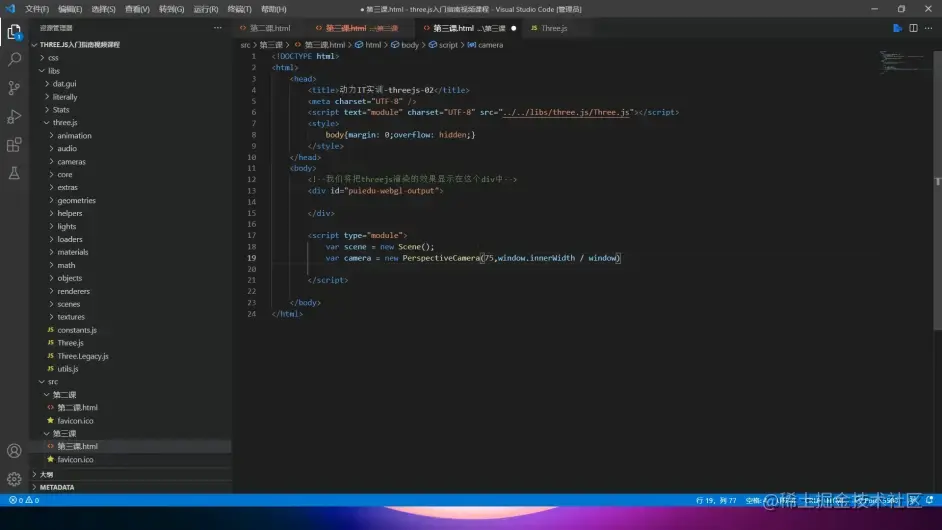
Task: Open the Source Control view
Action: pyautogui.click(x=14, y=88)
